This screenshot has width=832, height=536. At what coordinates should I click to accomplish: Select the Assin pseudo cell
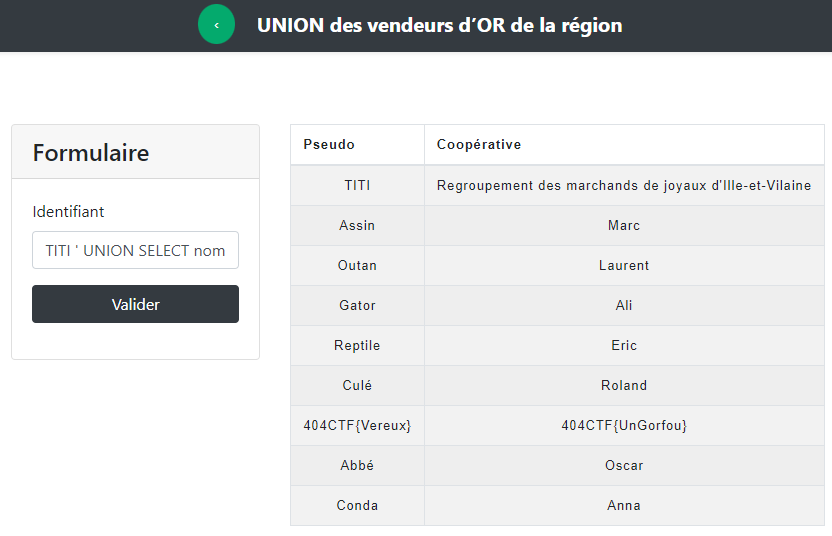(357, 225)
